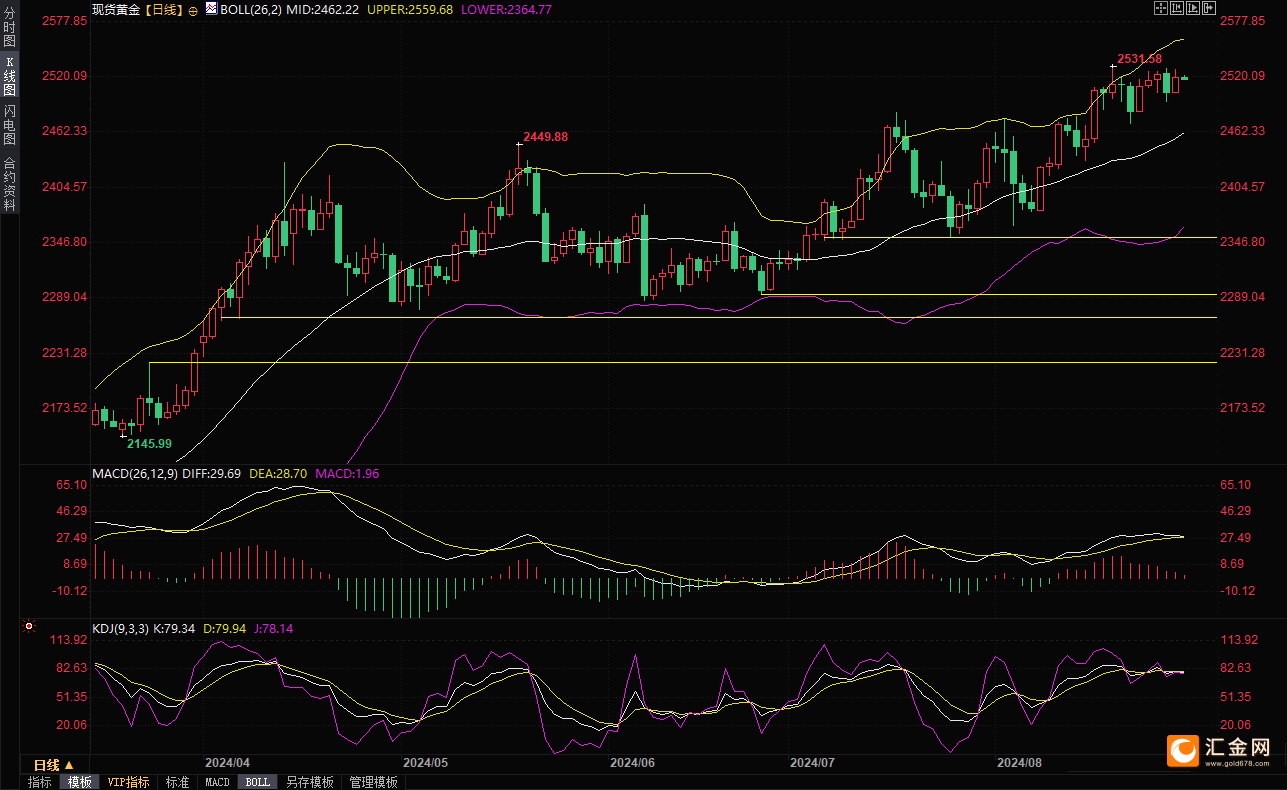
Task: Click the chart replay play icon
Action: [x=1193, y=8]
